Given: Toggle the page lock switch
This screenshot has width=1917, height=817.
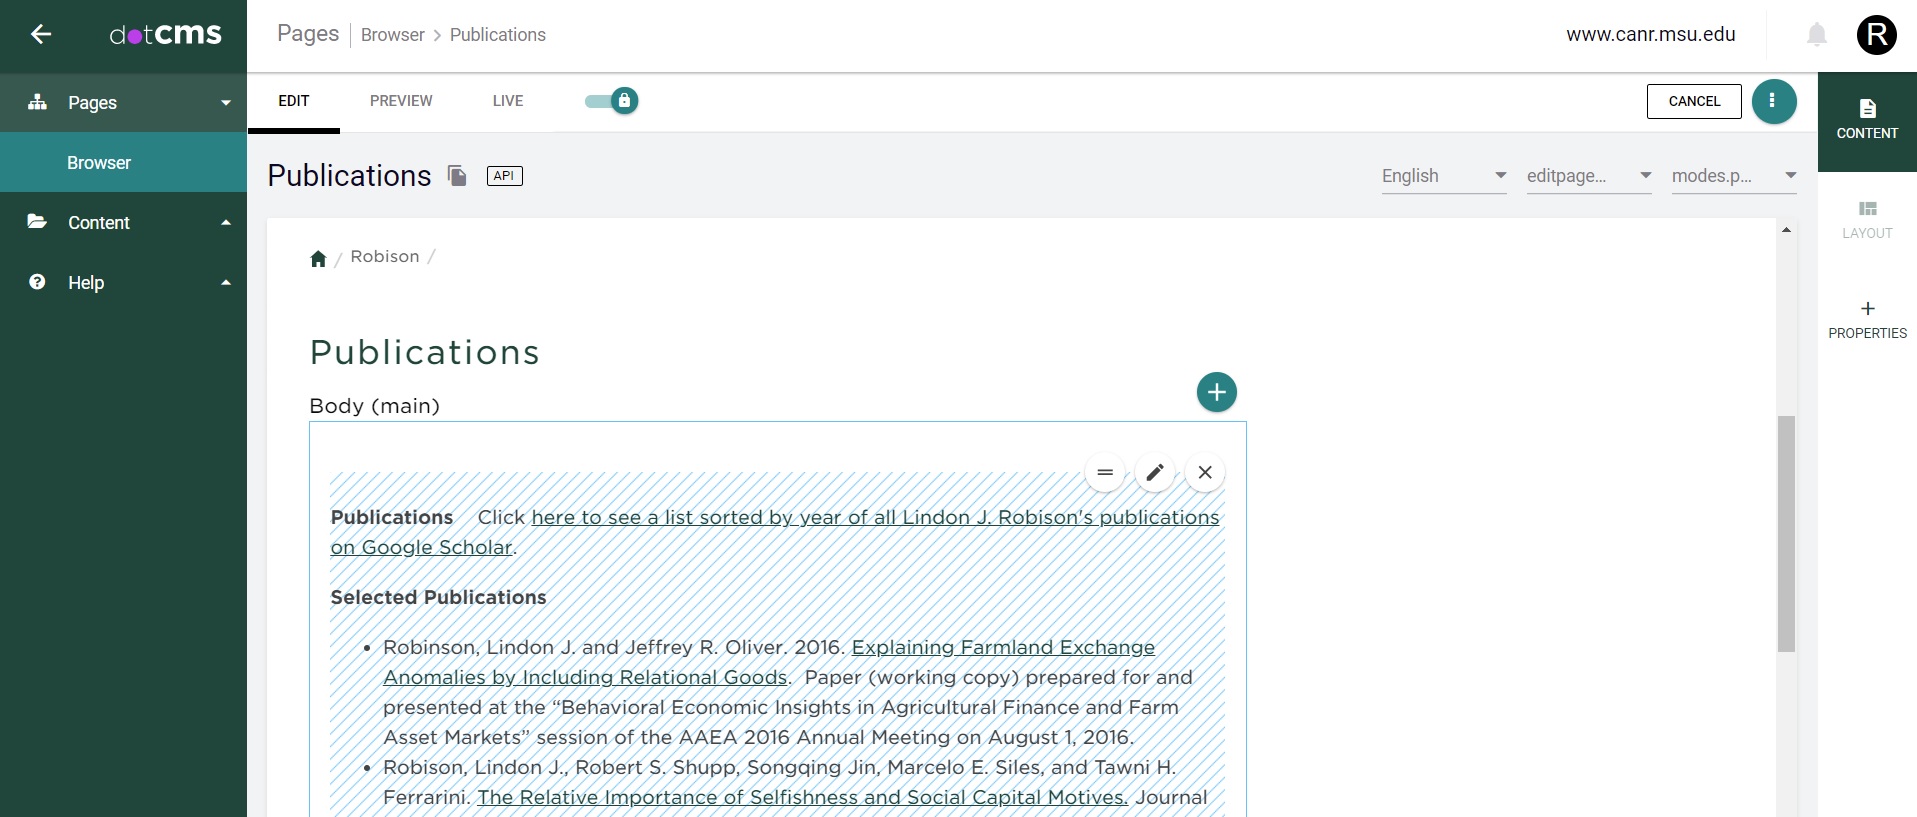Looking at the screenshot, I should point(612,101).
